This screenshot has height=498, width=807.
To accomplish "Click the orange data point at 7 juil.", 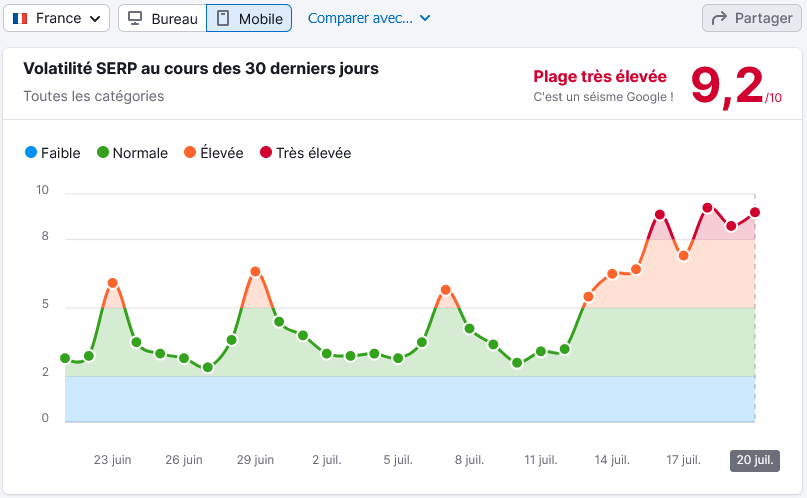I will tap(446, 290).
